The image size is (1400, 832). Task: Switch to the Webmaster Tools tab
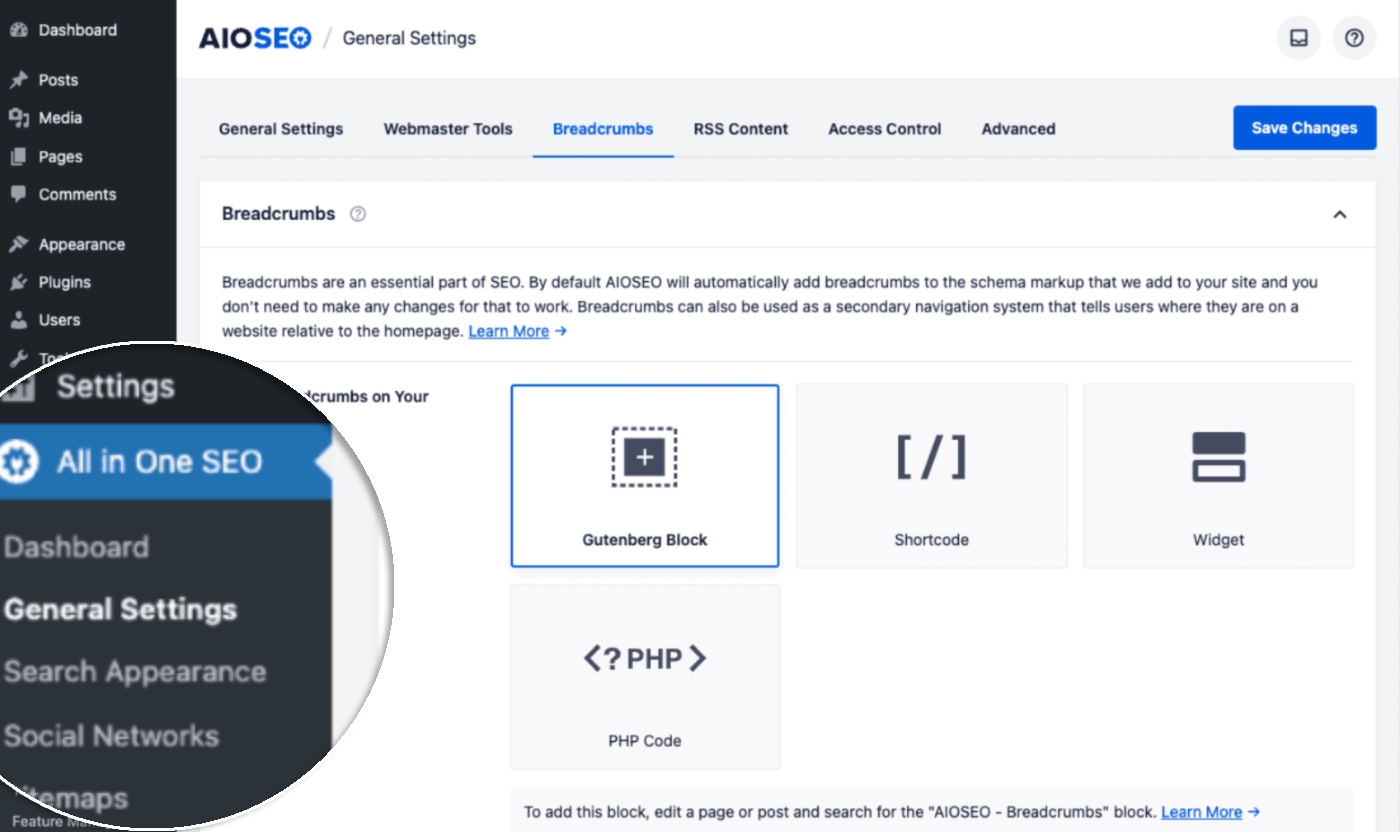(448, 129)
